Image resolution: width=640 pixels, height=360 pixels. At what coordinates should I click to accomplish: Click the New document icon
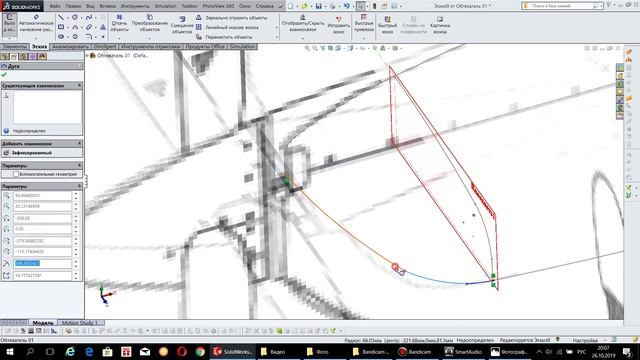click(290, 6)
